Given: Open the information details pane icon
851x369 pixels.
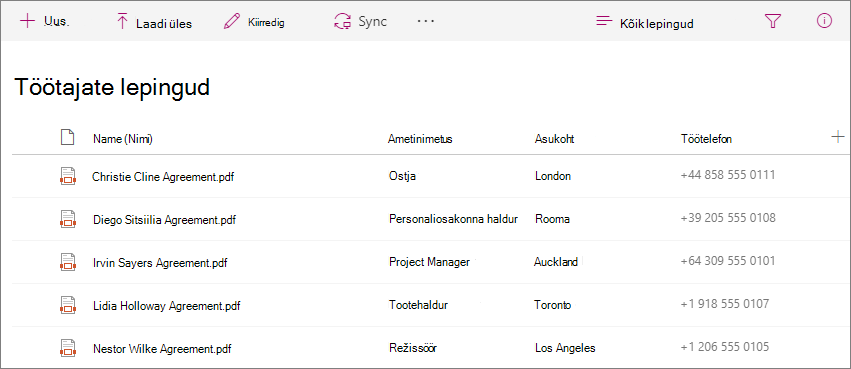Looking at the screenshot, I should tap(824, 21).
